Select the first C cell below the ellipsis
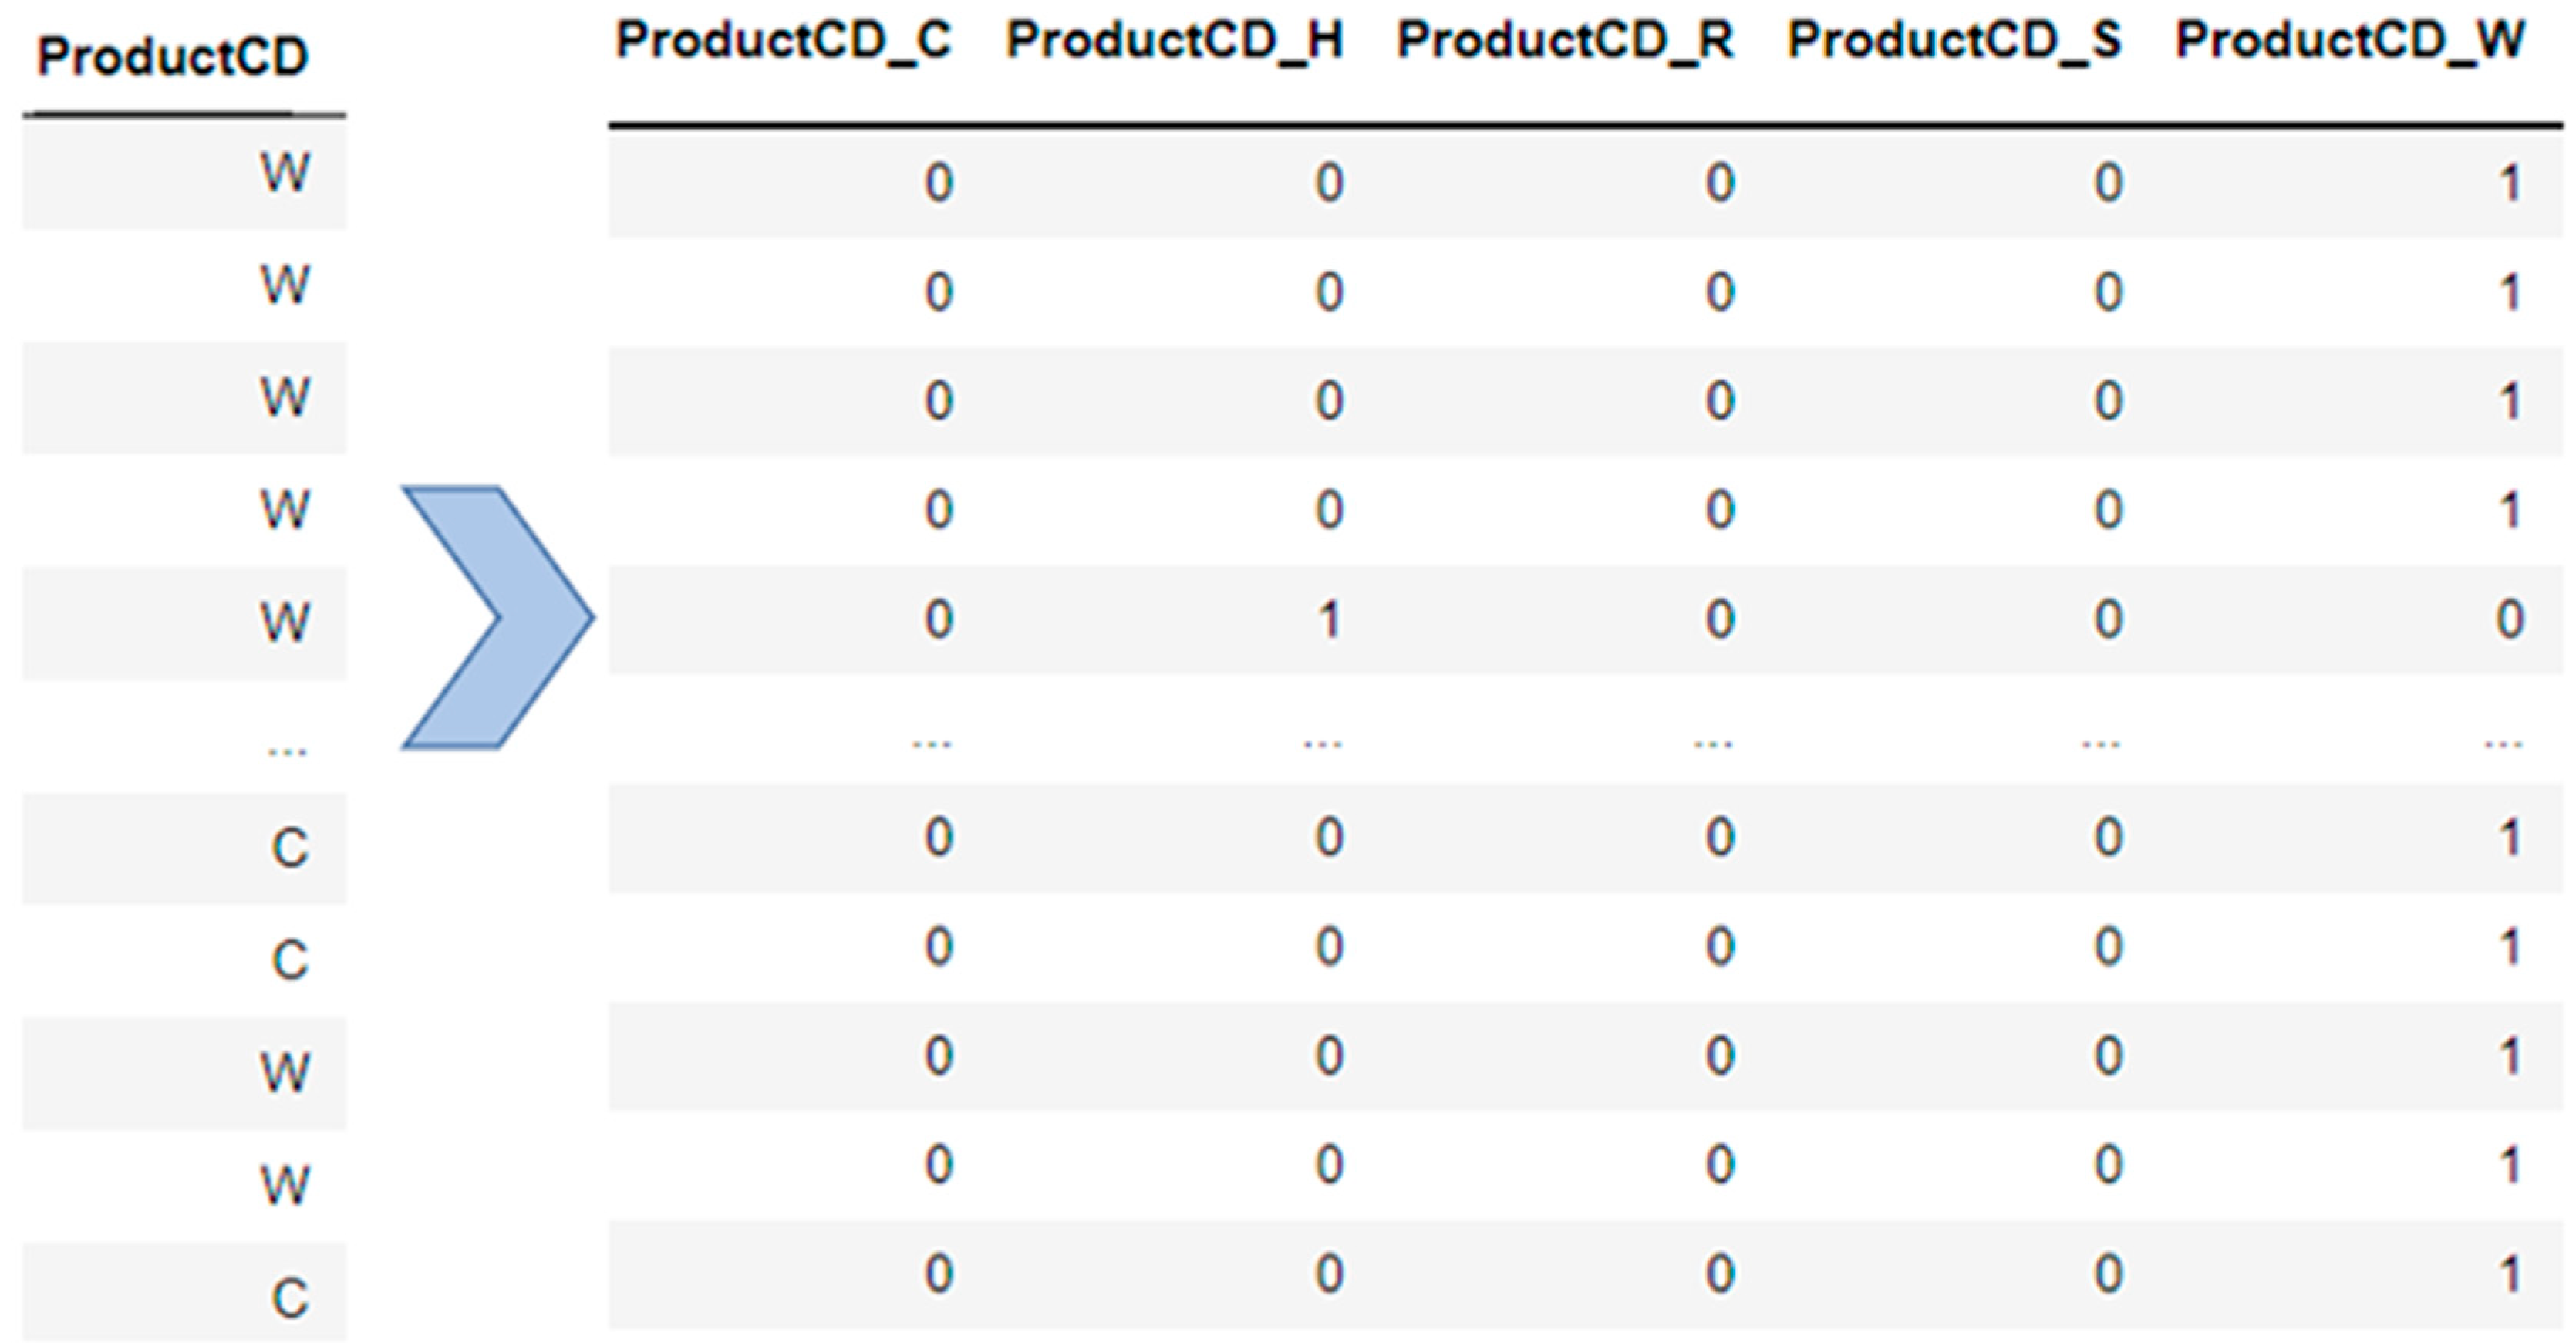The image size is (2576, 1343). [x=289, y=849]
